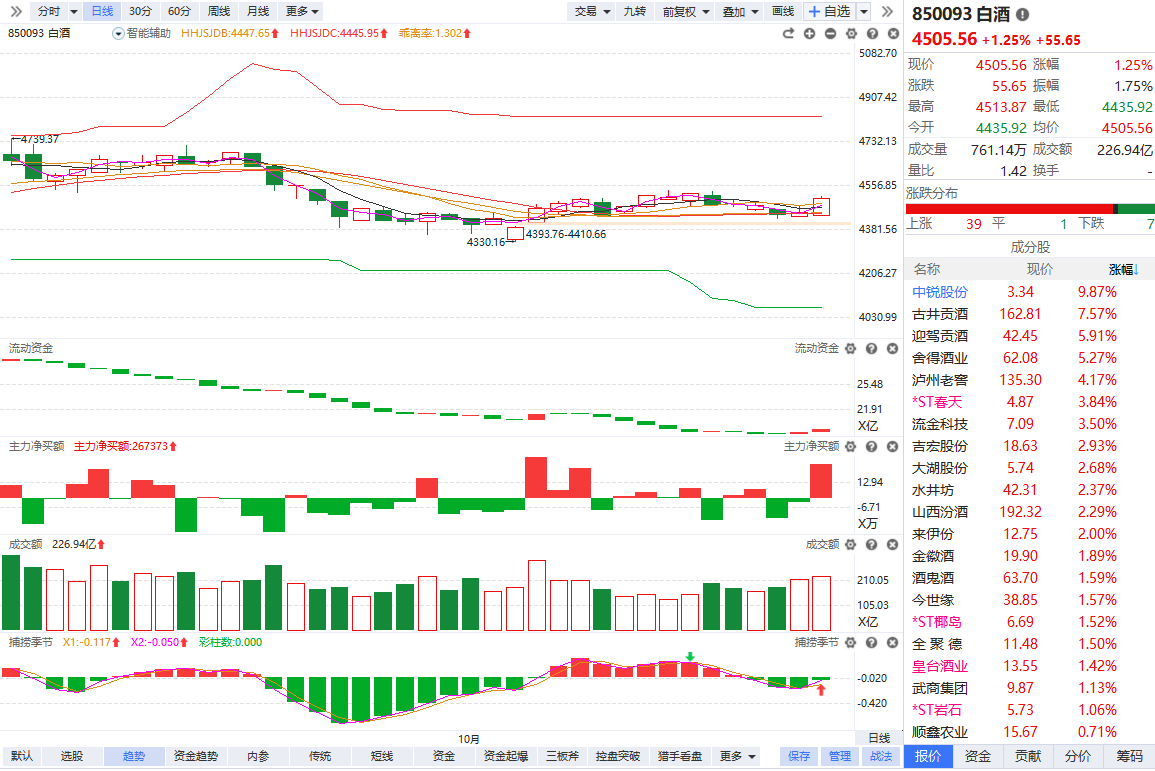Click the share icon above the chart
1155x771 pixels.
tap(788, 33)
